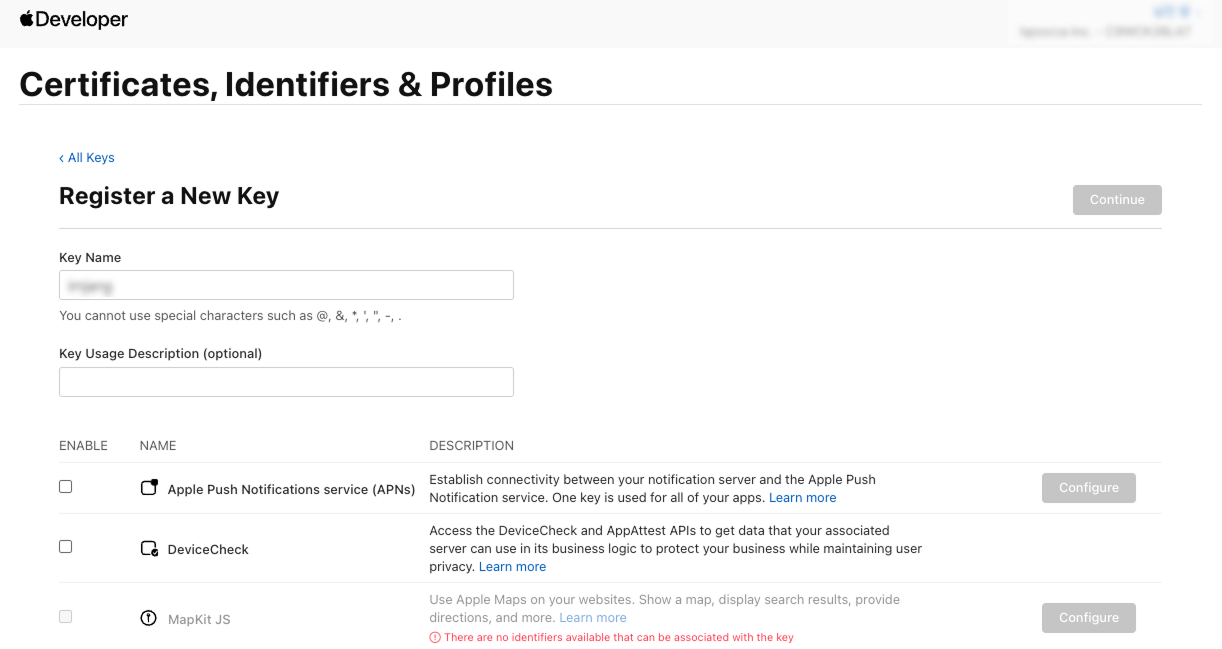This screenshot has width=1222, height=649.
Task: Click the Key Usage Description field
Action: [286, 382]
